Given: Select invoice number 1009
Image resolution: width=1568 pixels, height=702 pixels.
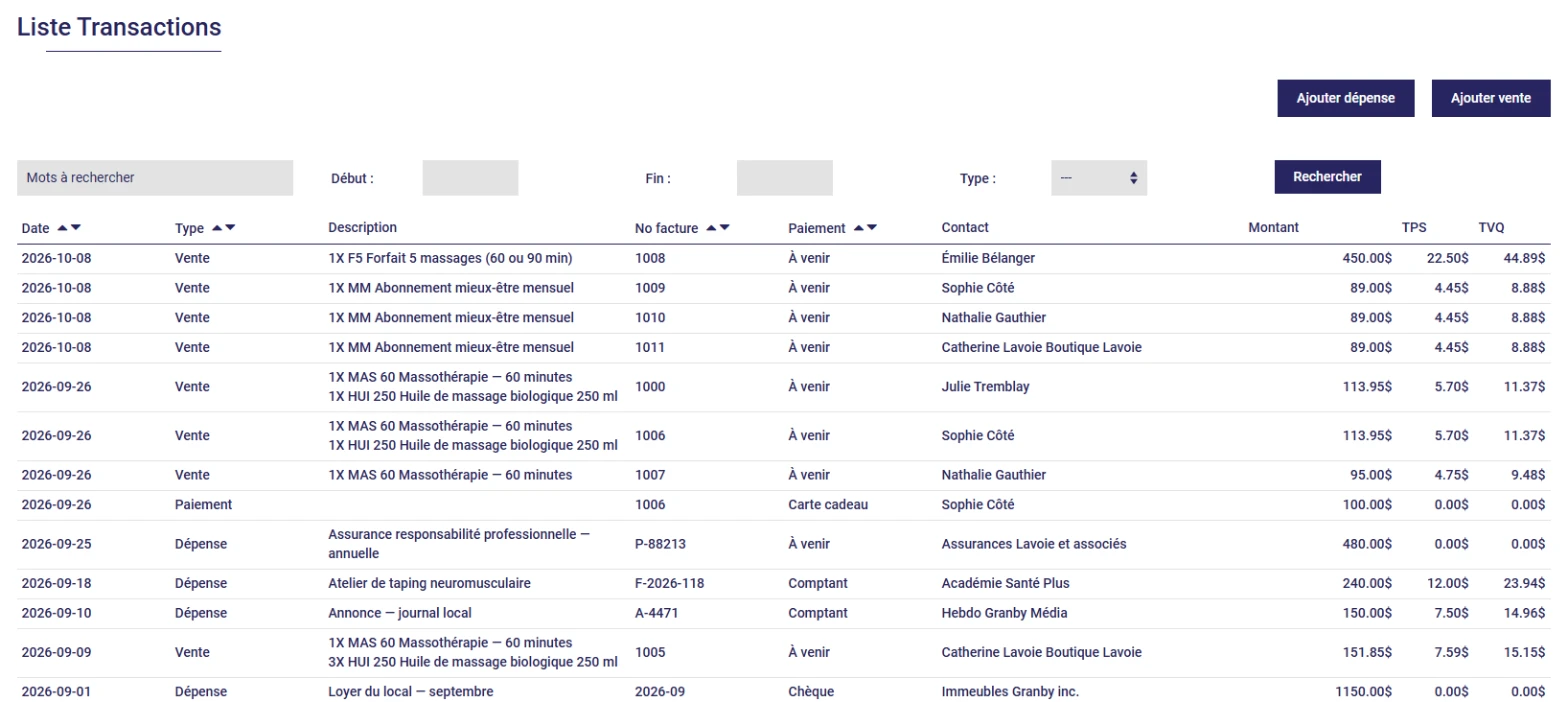Looking at the screenshot, I should (650, 288).
